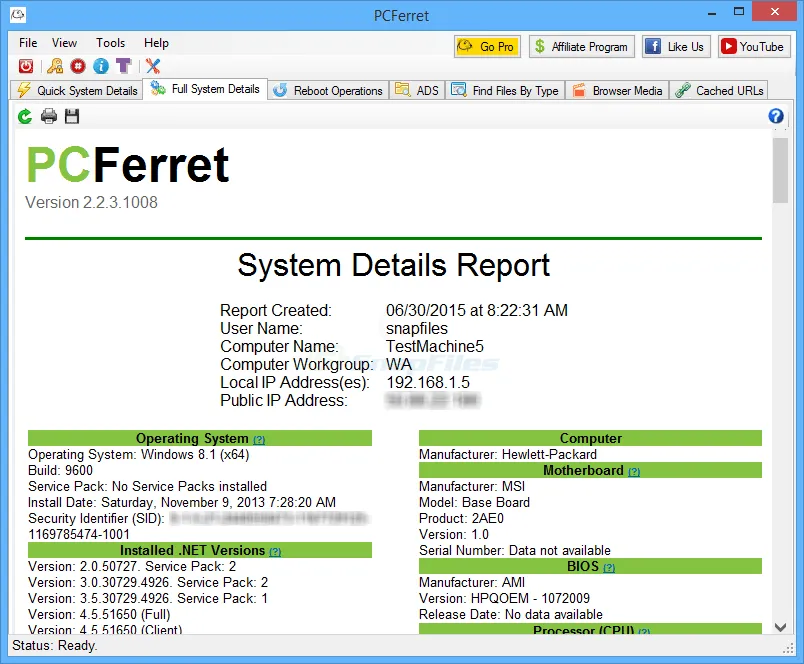Click the red power icon in toolbar

tap(26, 66)
